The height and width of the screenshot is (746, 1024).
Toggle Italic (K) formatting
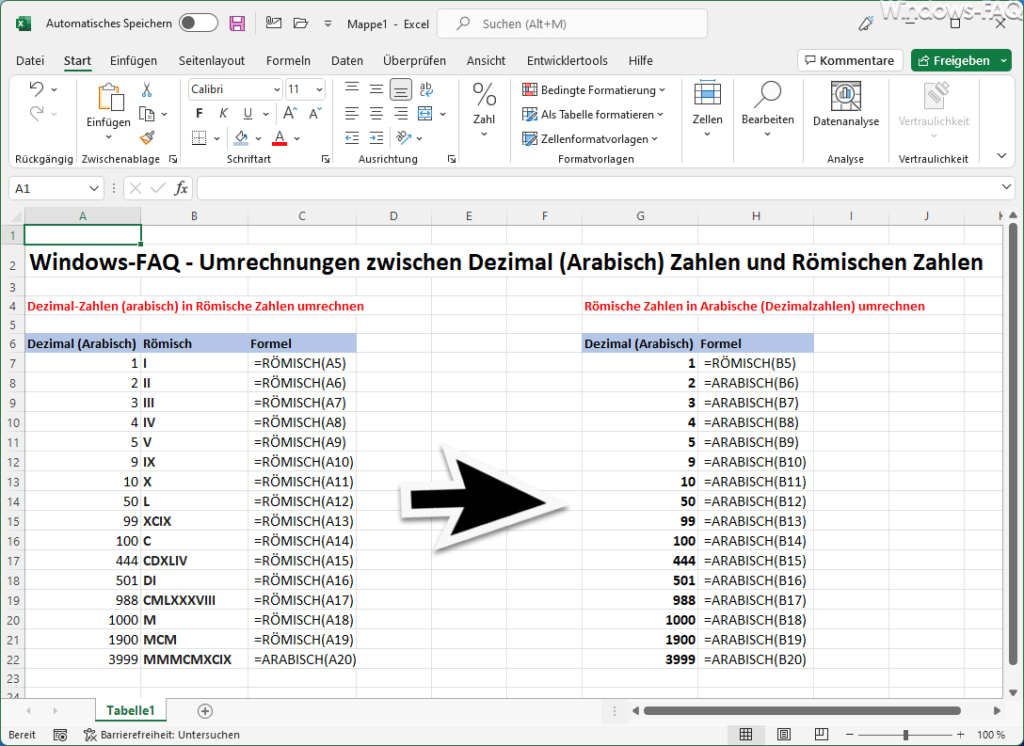tap(223, 114)
